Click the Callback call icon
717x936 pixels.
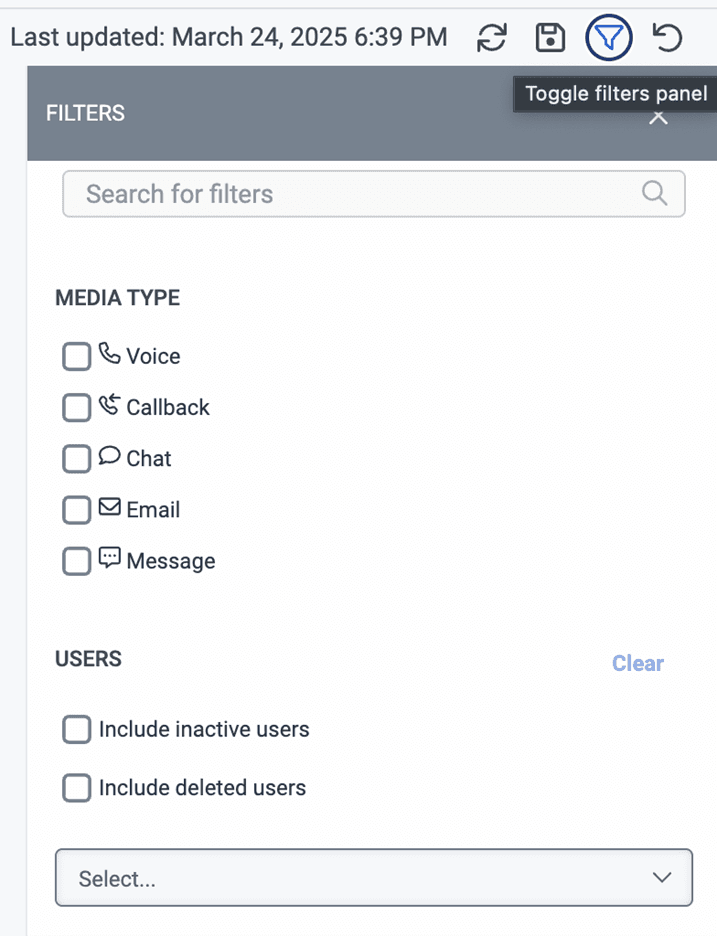108,406
